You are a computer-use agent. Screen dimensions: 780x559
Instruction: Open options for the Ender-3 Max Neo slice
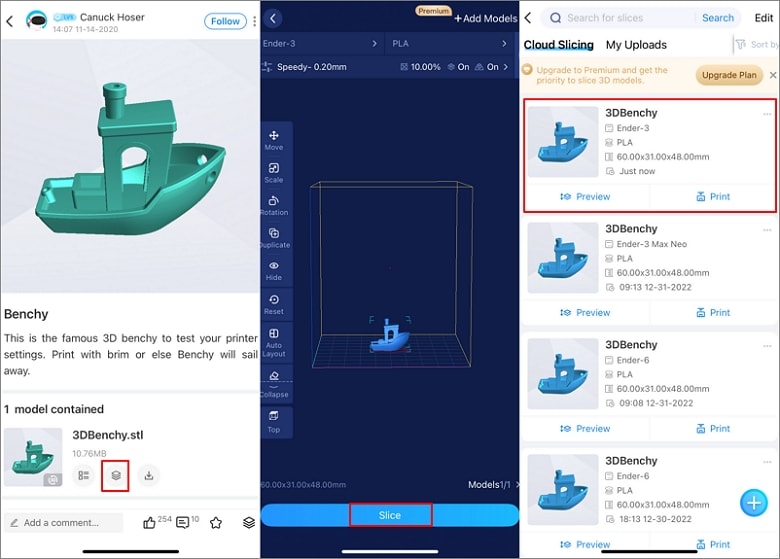coord(767,230)
